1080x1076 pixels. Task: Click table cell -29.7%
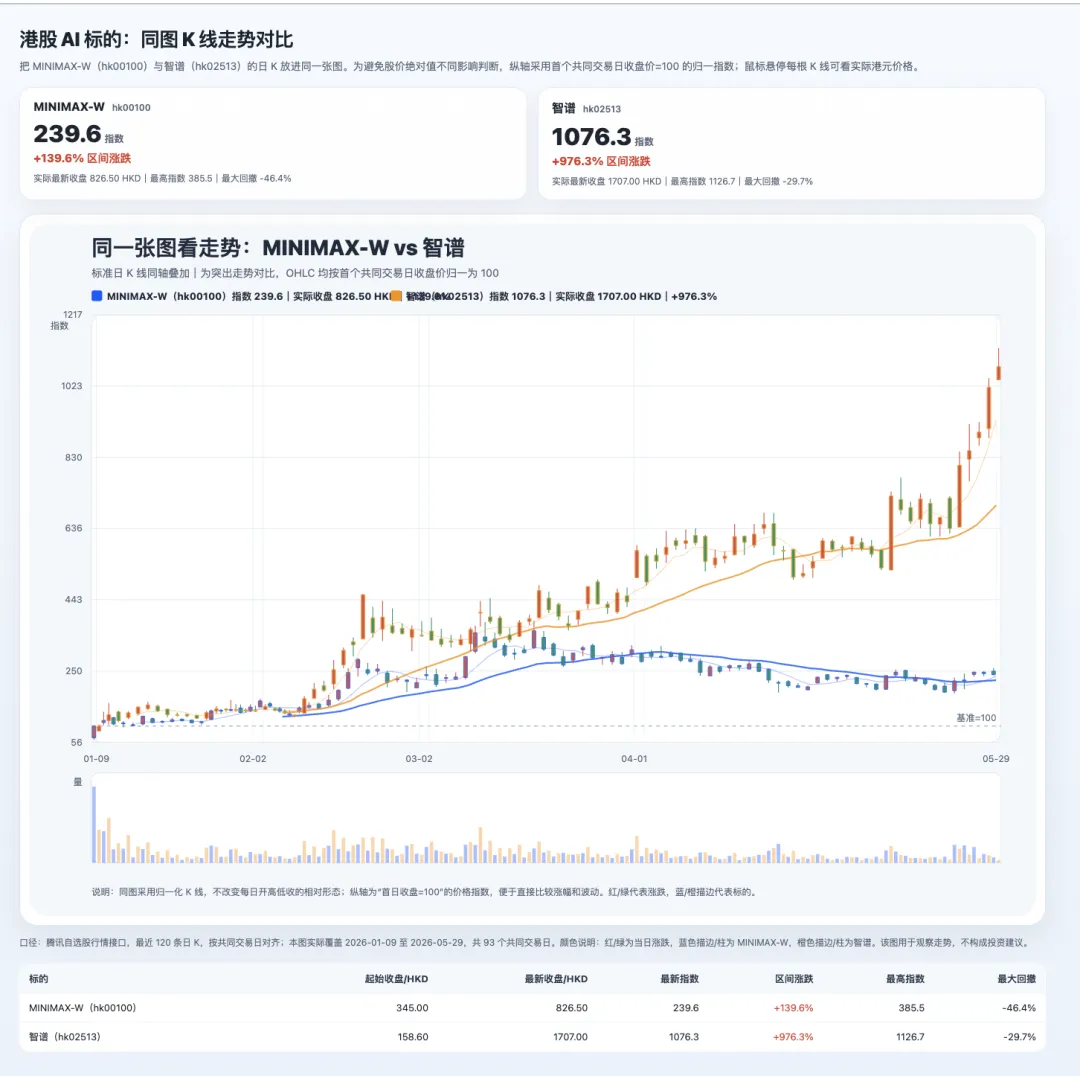(x=1019, y=1037)
